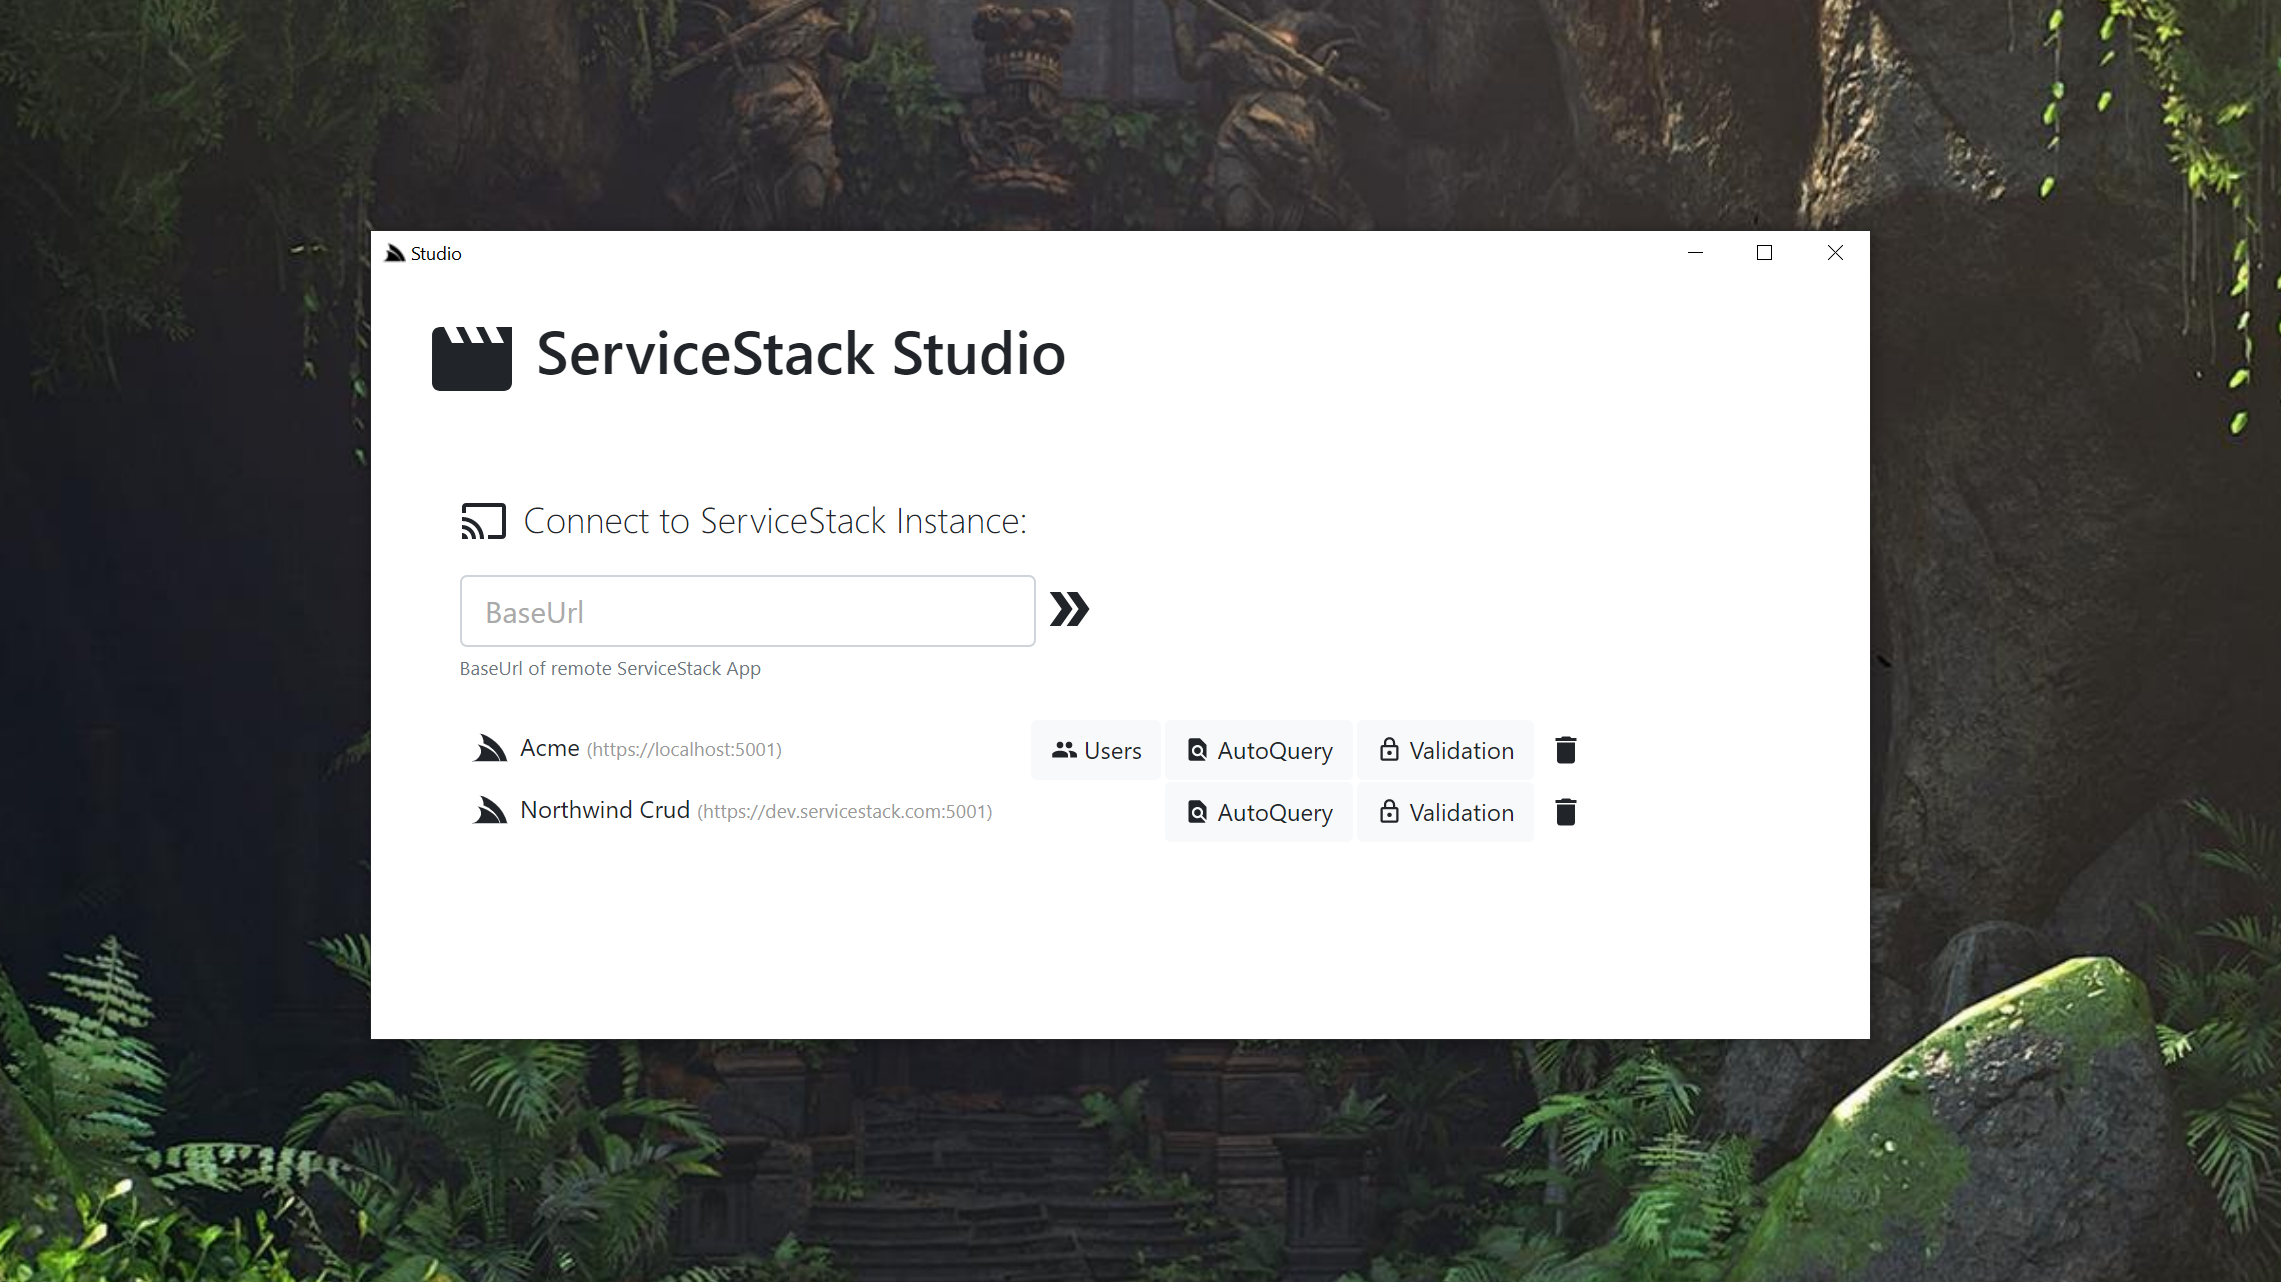This screenshot has height=1282, width=2281.
Task: Close the Studio window
Action: pyautogui.click(x=1835, y=253)
